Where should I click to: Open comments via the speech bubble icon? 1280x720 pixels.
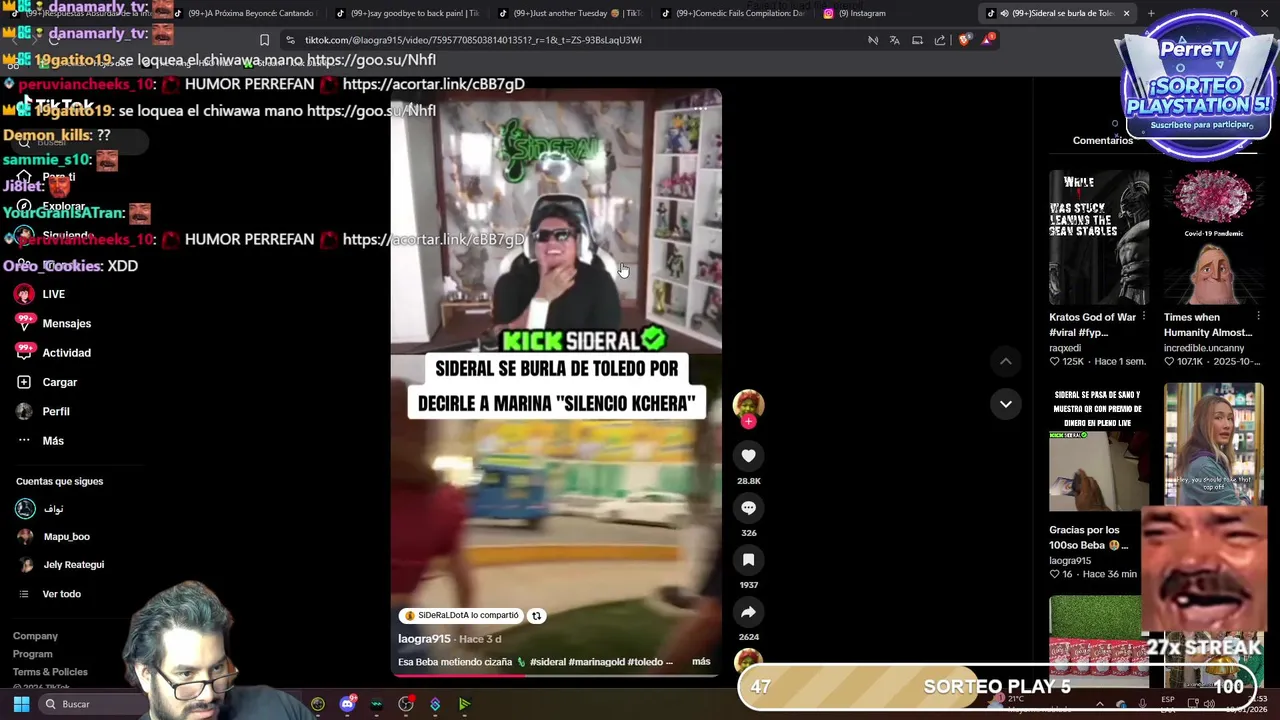748,508
